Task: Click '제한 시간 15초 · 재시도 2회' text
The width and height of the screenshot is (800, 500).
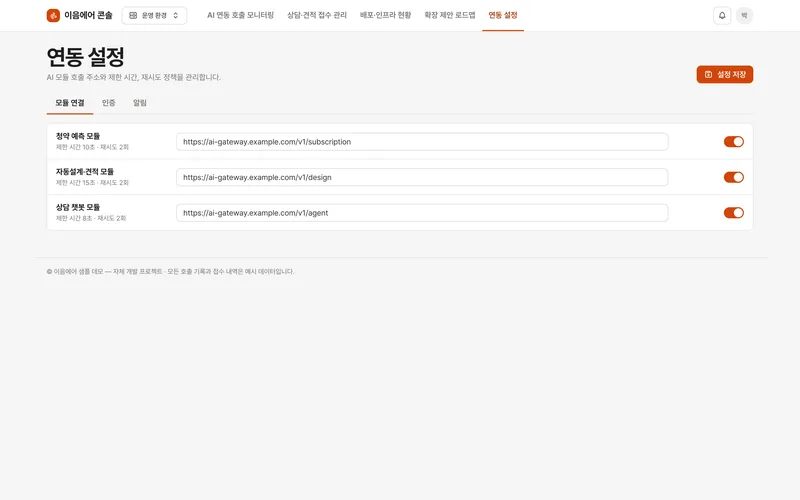Action: coord(92,183)
